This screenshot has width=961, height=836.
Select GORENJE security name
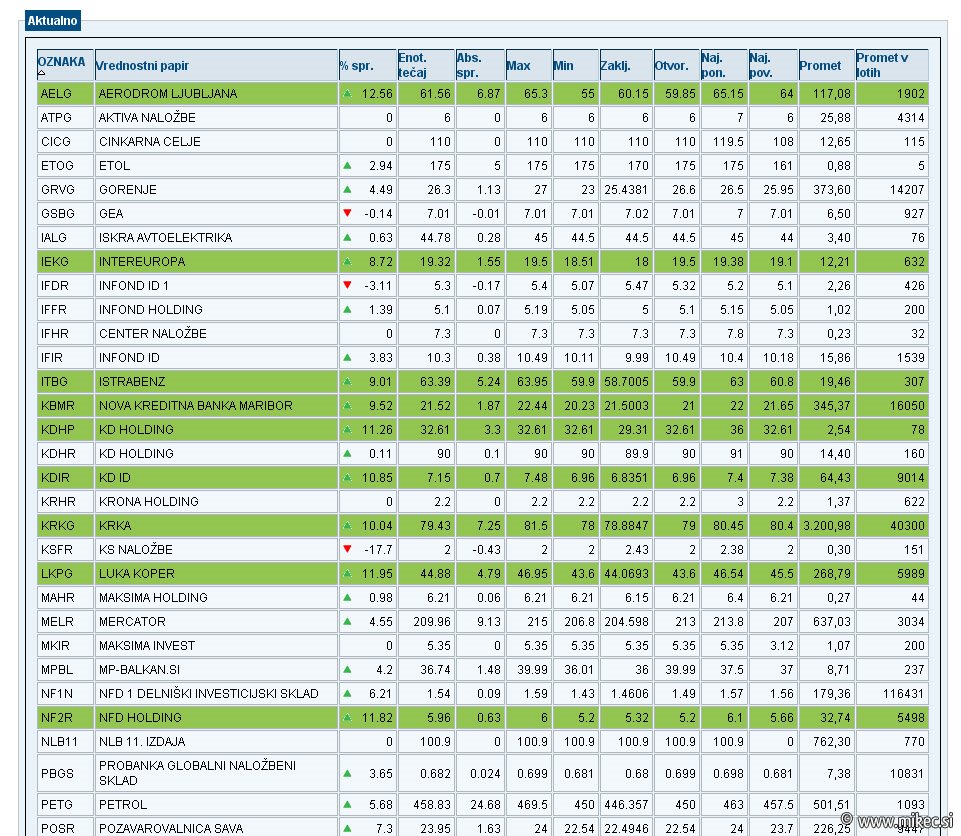(x=127, y=189)
